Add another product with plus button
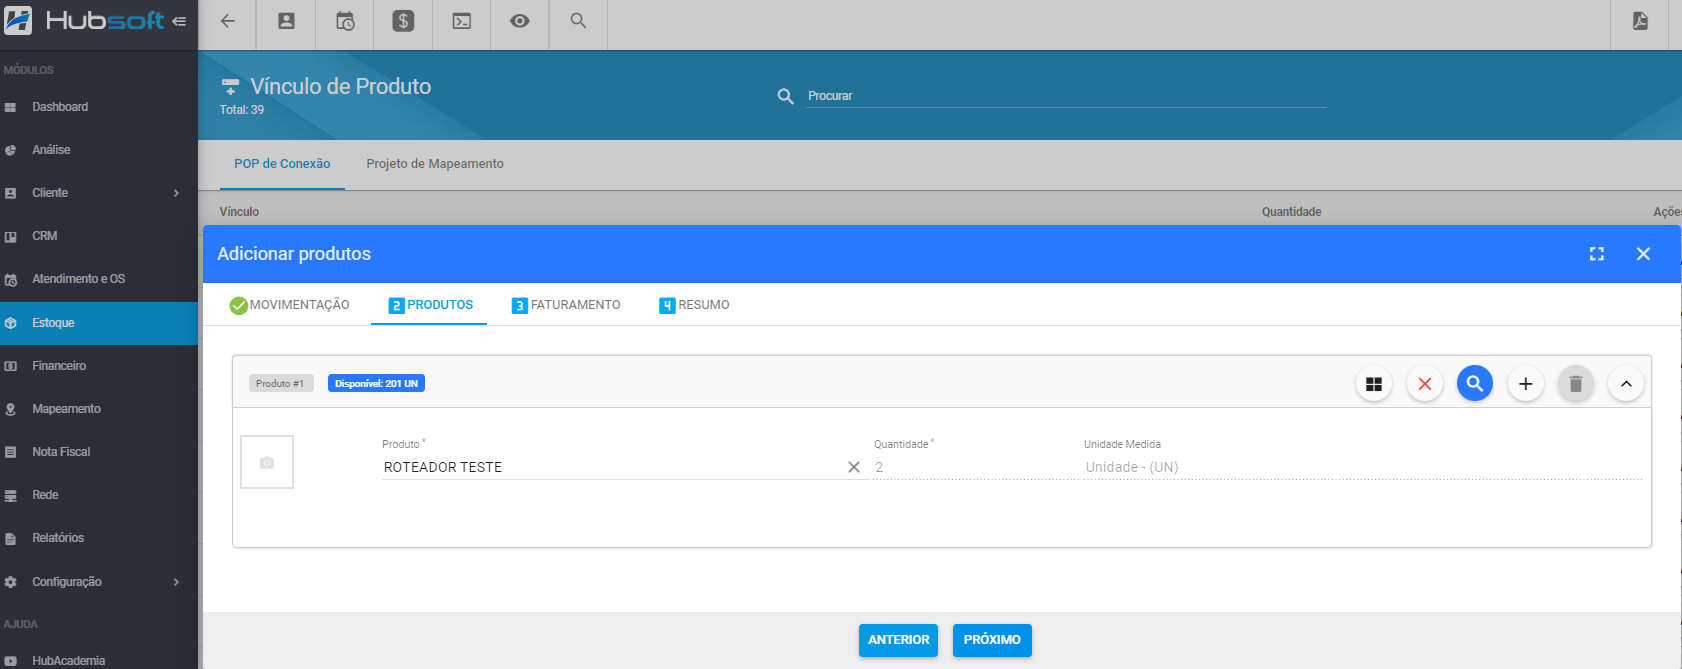1682x669 pixels. click(x=1526, y=384)
